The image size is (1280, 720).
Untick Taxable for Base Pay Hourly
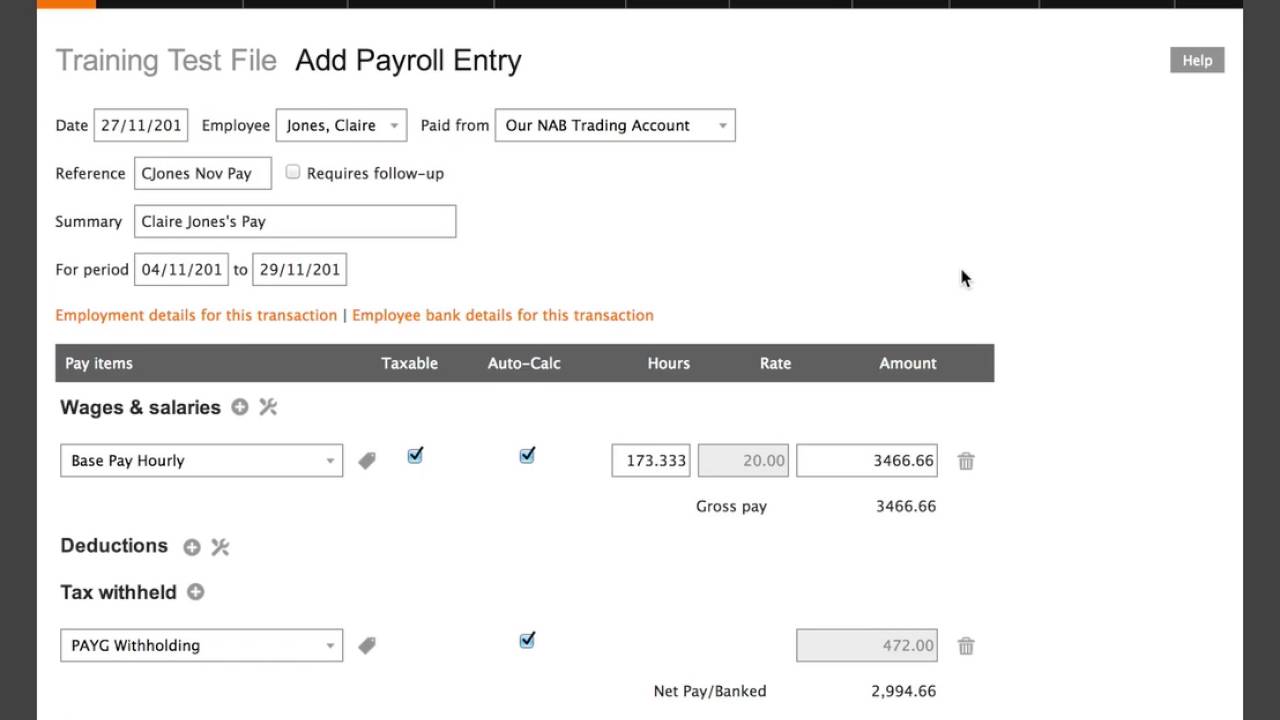415,456
